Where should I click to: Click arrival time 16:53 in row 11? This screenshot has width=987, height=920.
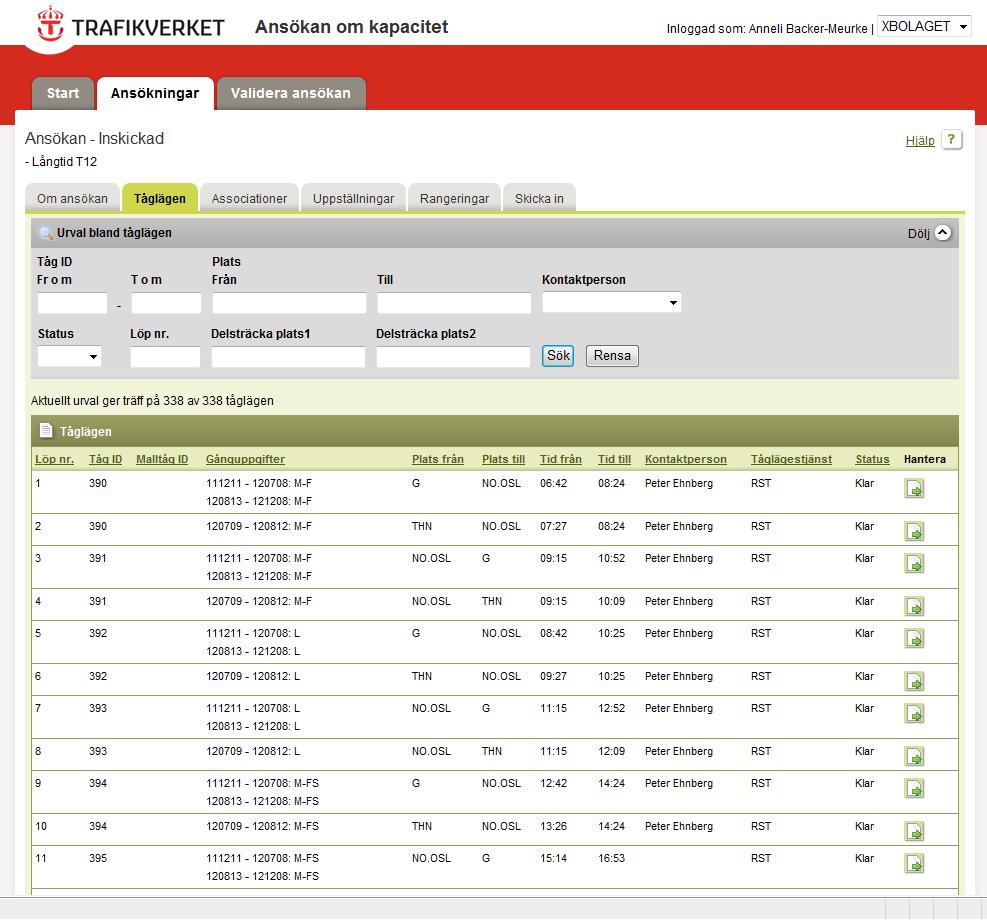pyautogui.click(x=611, y=858)
